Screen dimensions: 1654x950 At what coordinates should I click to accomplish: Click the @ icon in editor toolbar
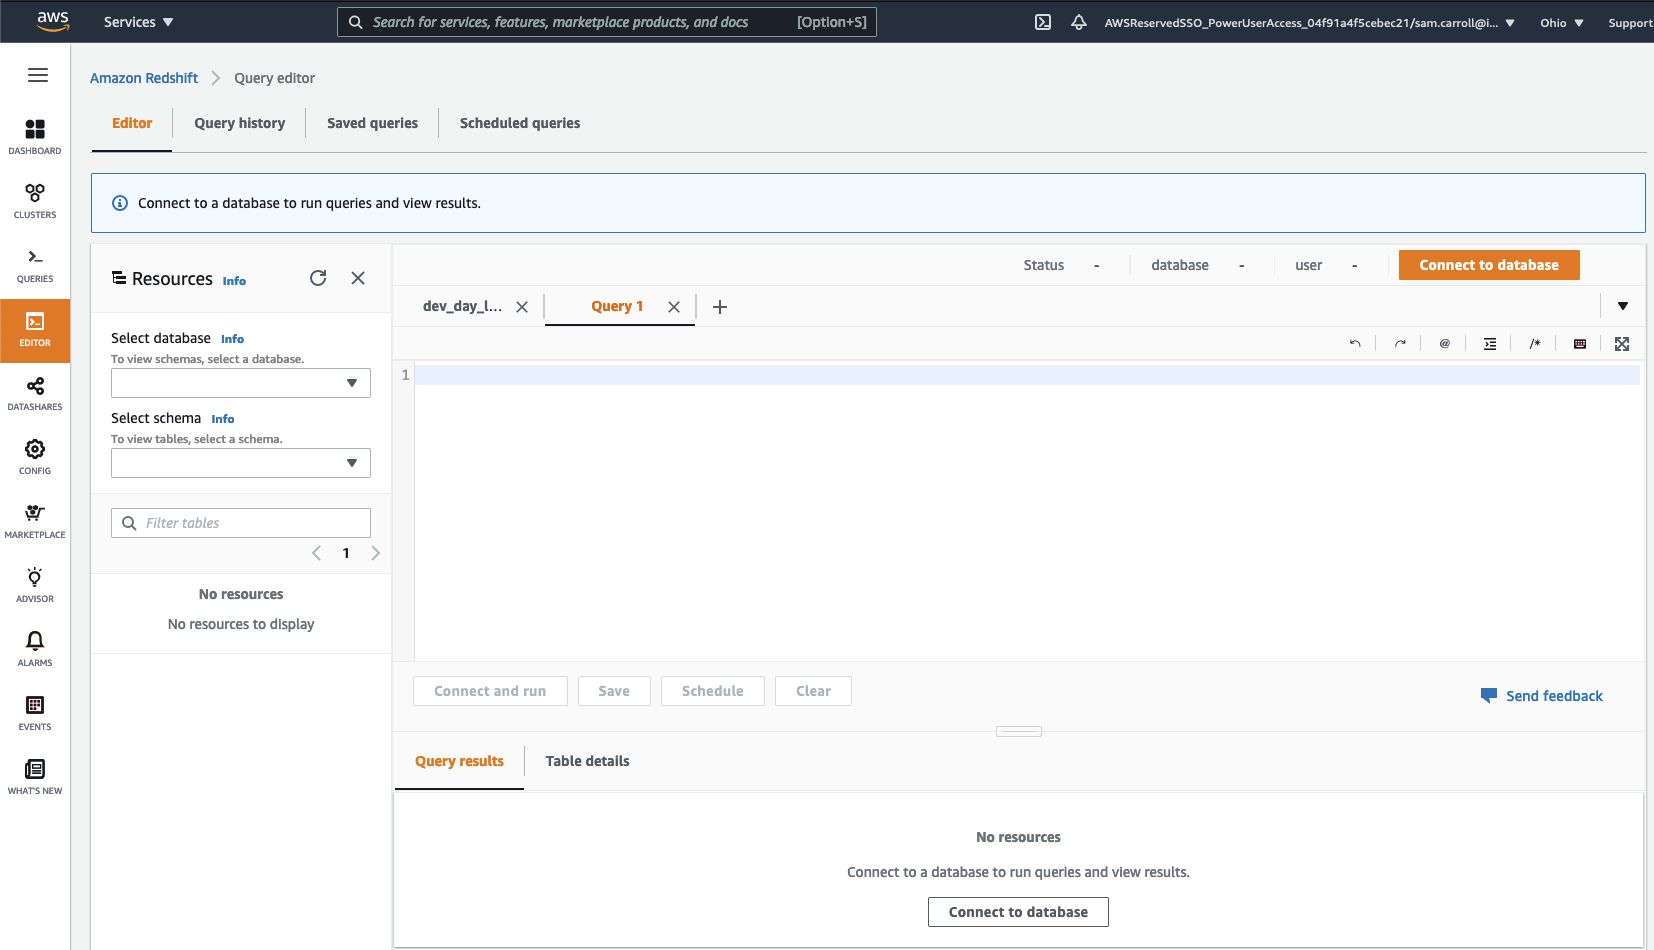pos(1445,344)
